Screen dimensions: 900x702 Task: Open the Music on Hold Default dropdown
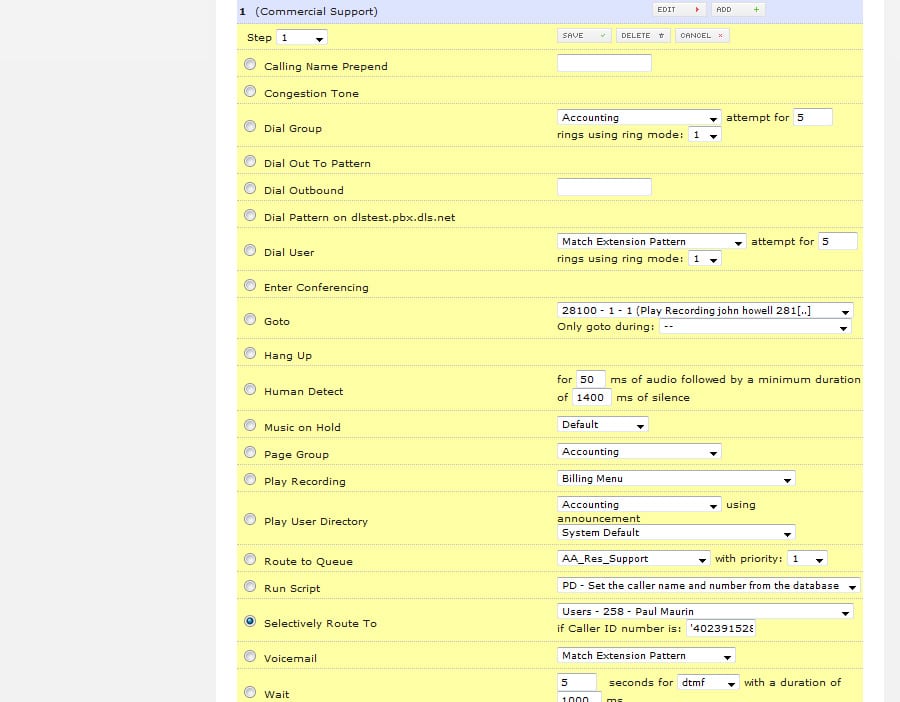point(602,424)
